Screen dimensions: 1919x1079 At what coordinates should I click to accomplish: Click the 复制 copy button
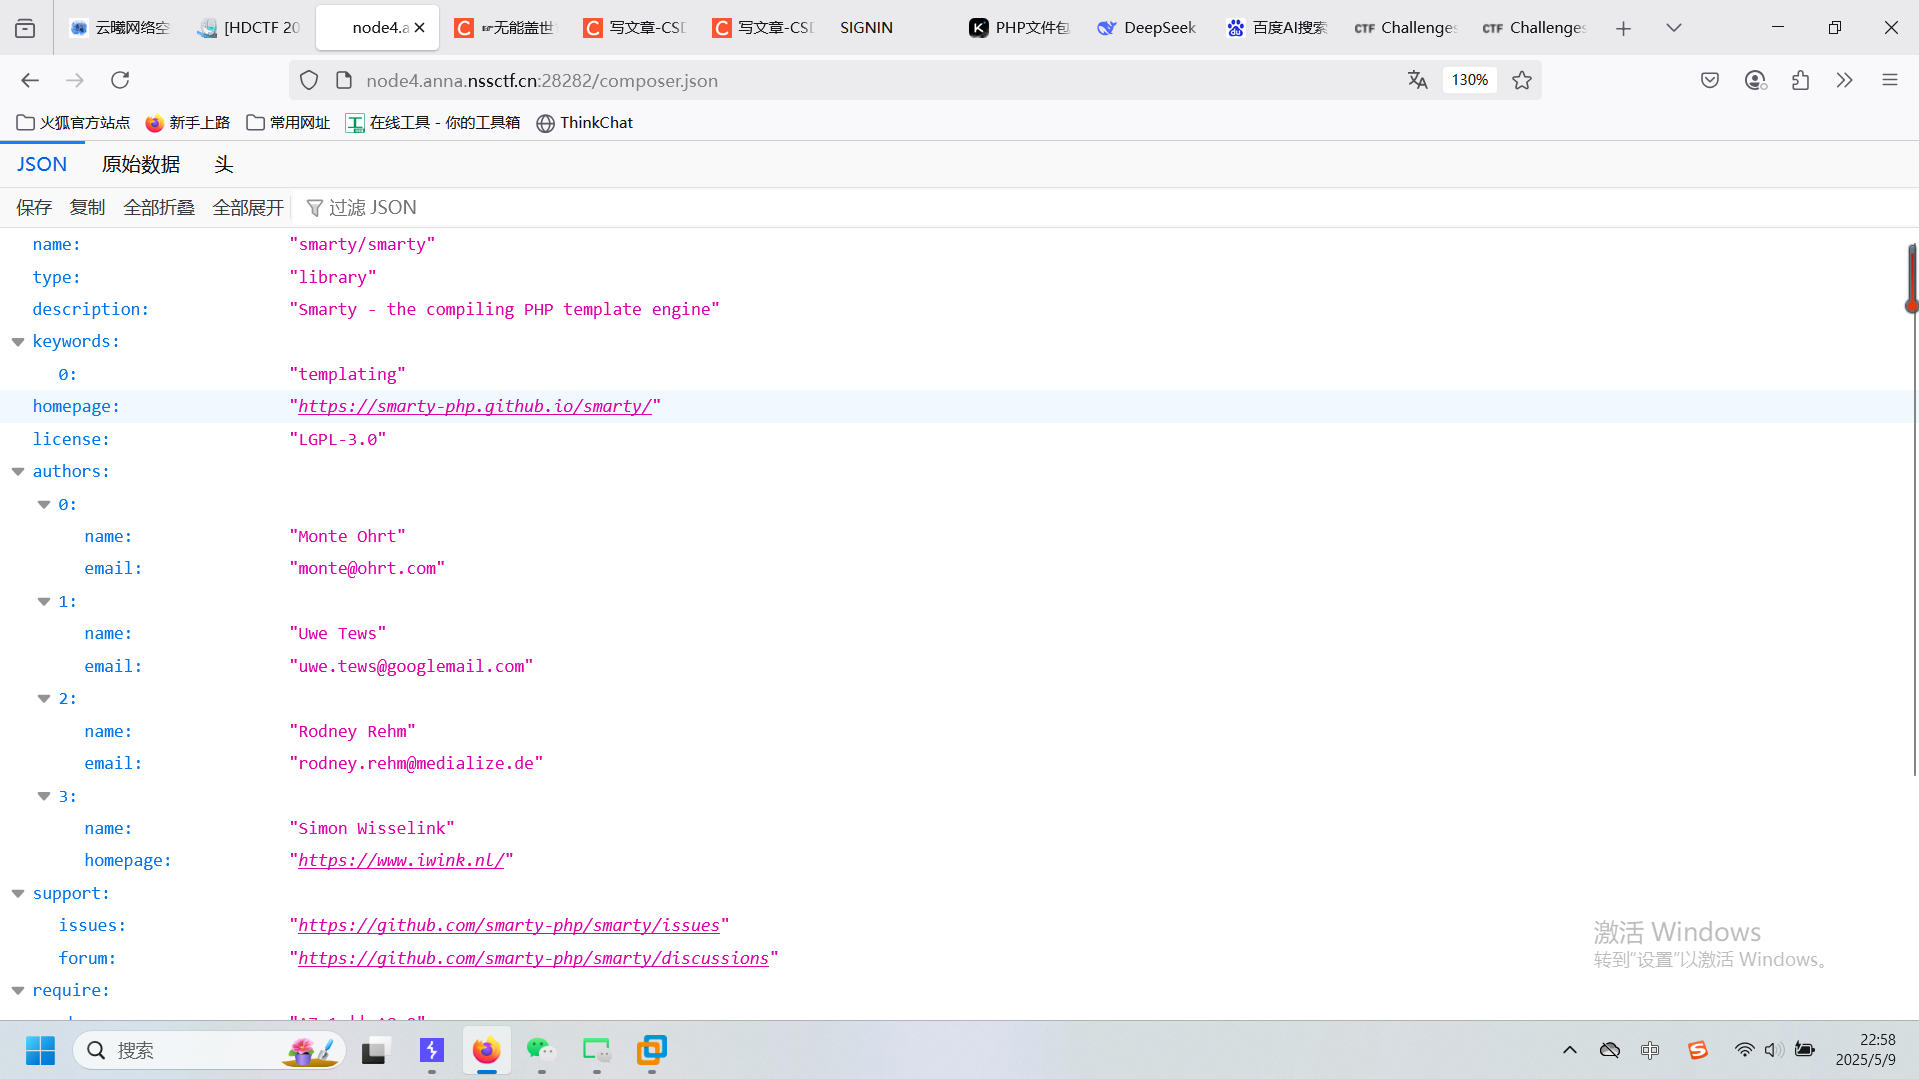(x=87, y=208)
